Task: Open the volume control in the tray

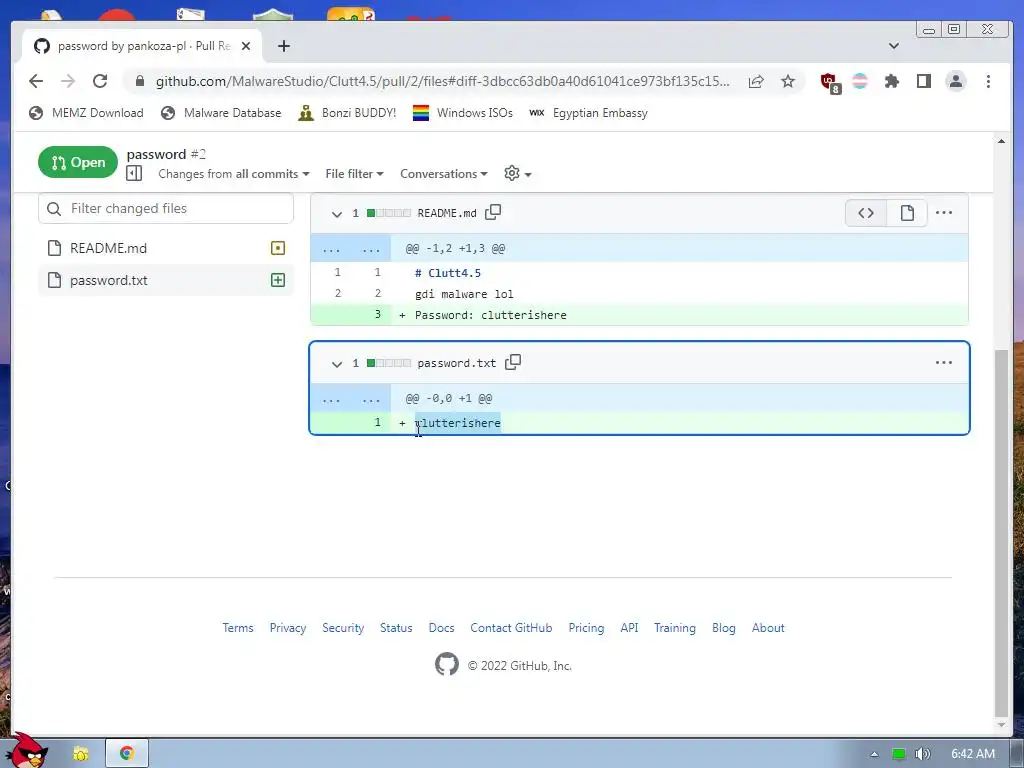Action: click(x=922, y=754)
